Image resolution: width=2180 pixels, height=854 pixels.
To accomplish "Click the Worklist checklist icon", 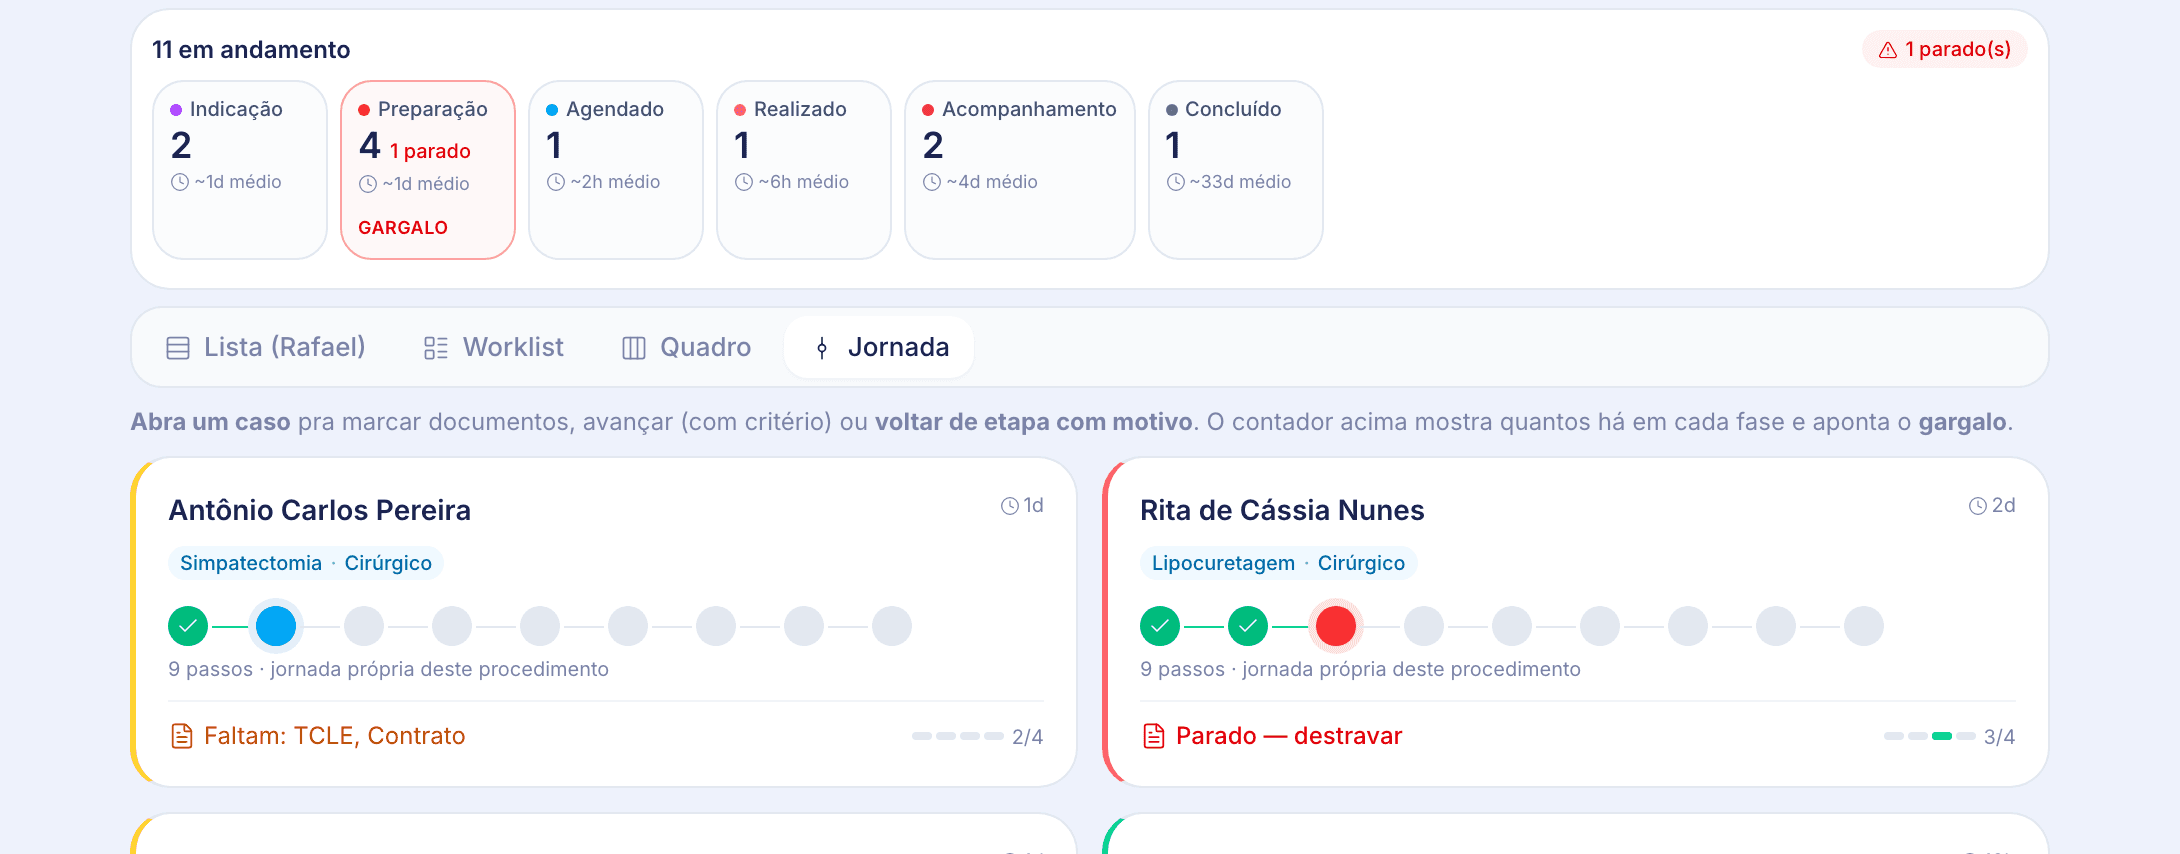I will pos(436,348).
